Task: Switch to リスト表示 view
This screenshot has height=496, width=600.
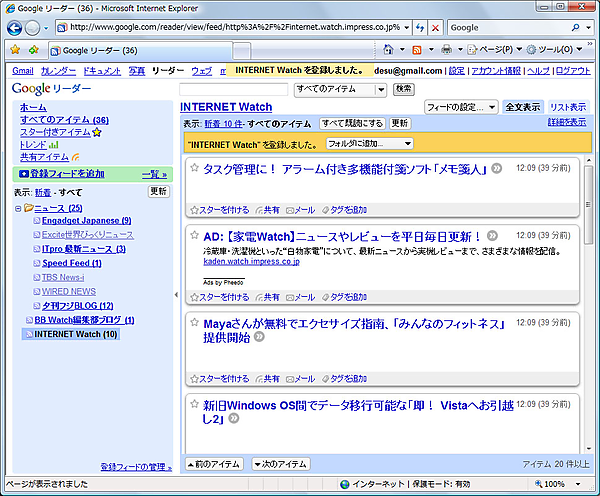Action: pyautogui.click(x=567, y=106)
